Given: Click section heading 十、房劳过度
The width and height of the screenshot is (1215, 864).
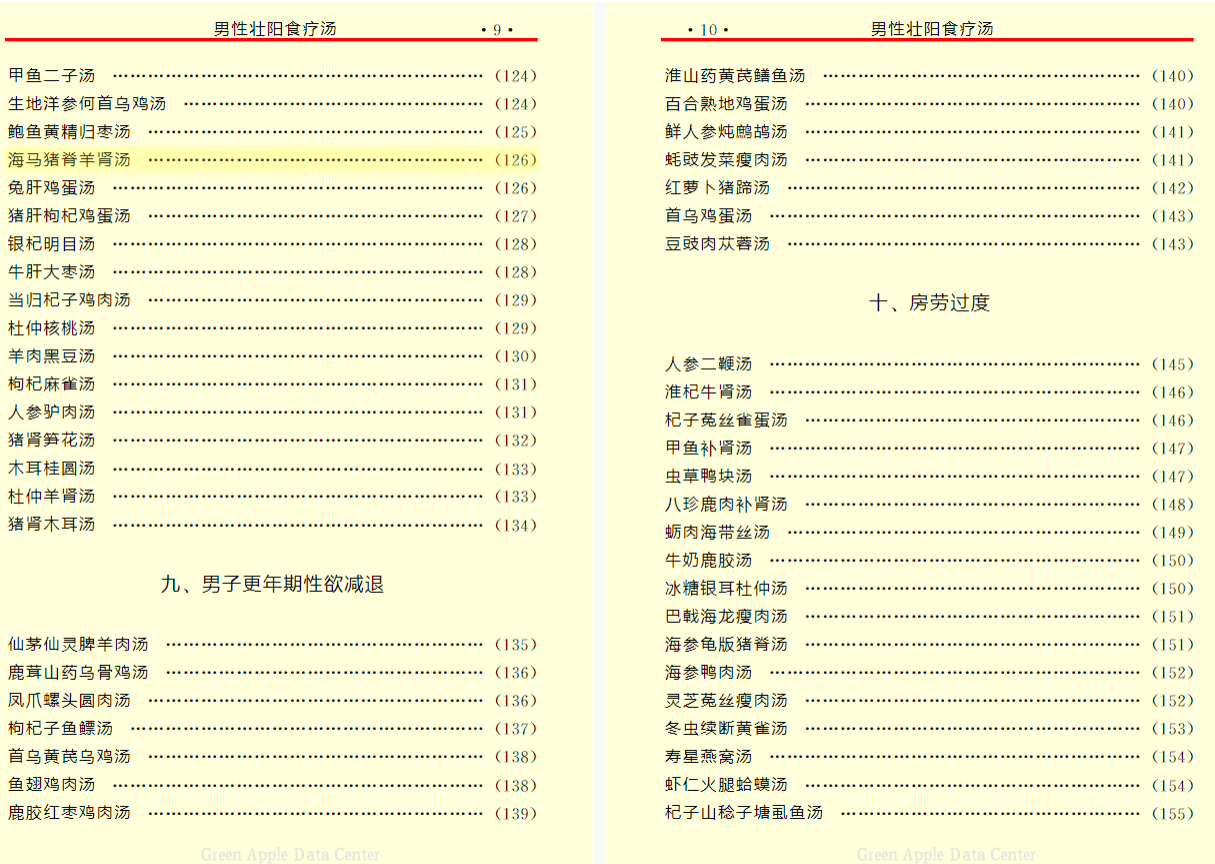Looking at the screenshot, I should click(929, 303).
